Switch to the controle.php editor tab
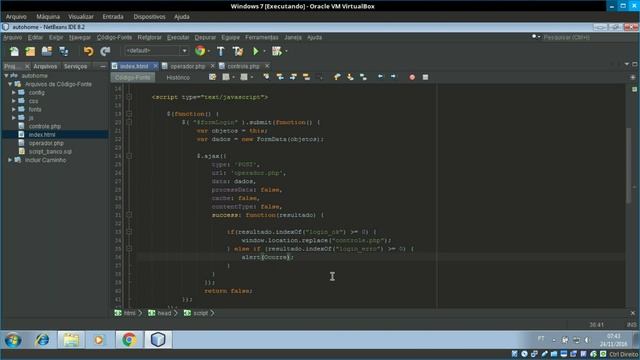The image size is (640, 360). [x=243, y=66]
